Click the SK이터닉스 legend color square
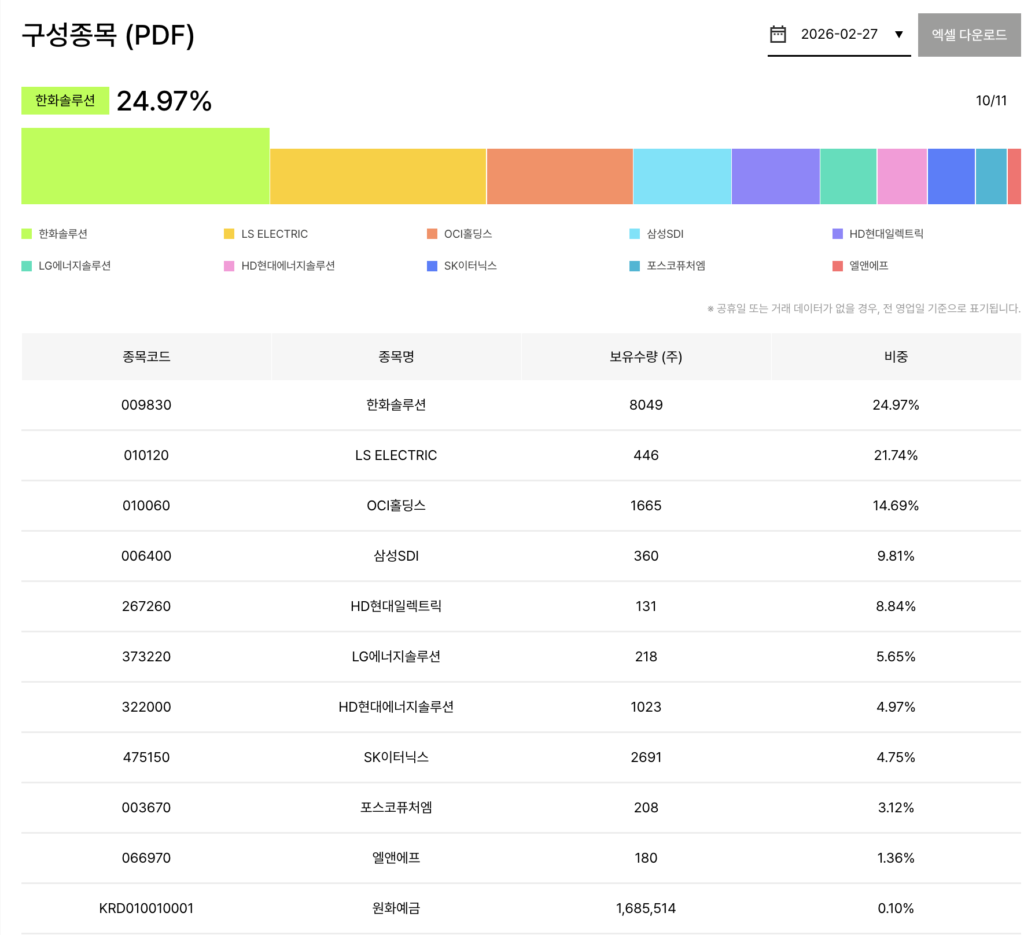 coord(432,266)
